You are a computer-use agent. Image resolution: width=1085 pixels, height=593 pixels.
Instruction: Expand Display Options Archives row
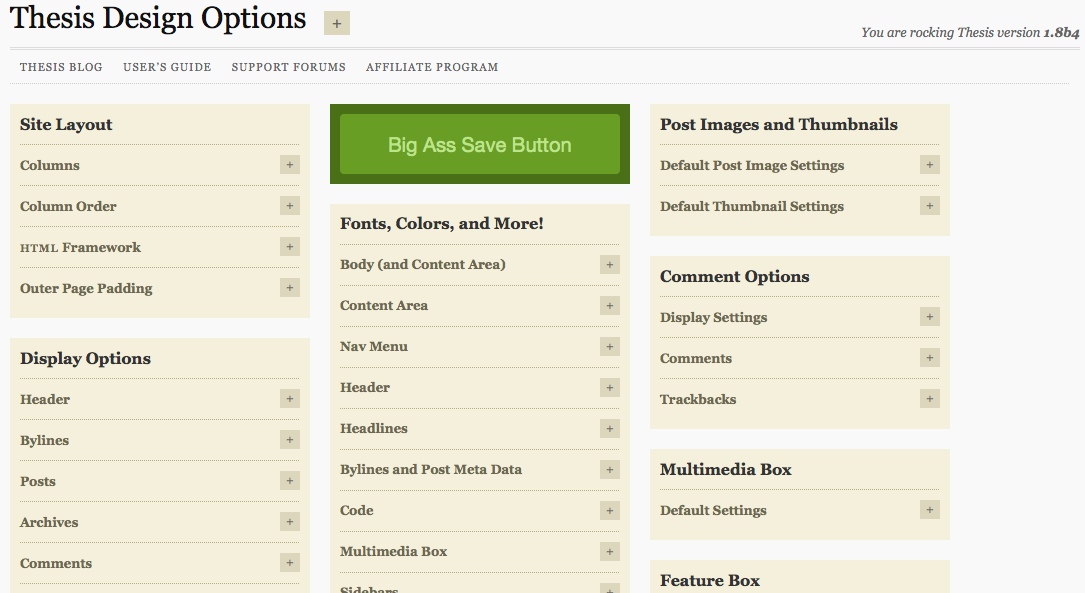pos(290,522)
